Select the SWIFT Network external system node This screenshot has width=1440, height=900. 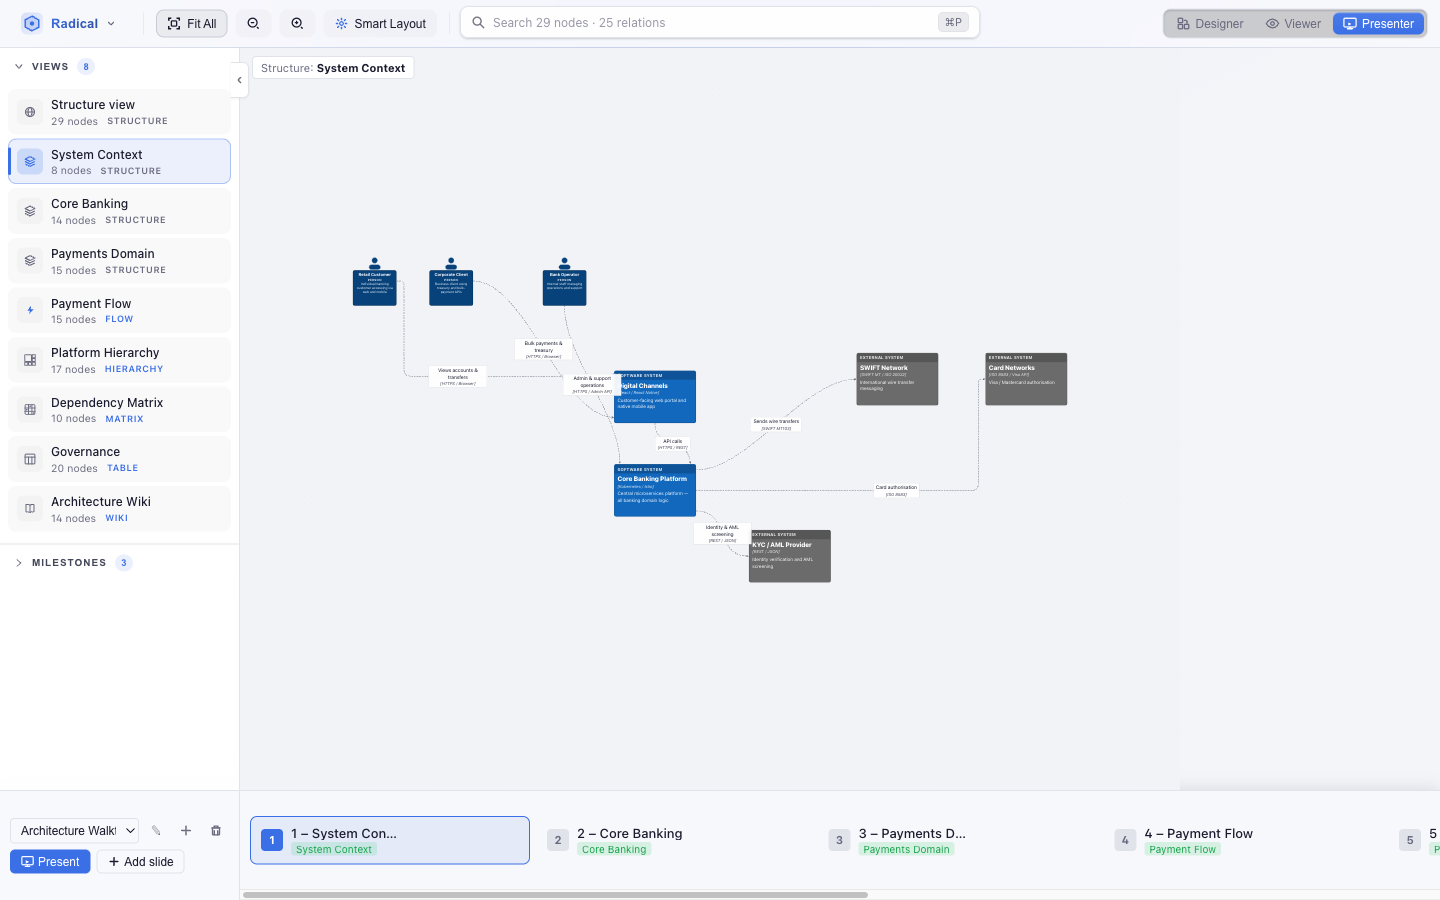click(x=897, y=379)
